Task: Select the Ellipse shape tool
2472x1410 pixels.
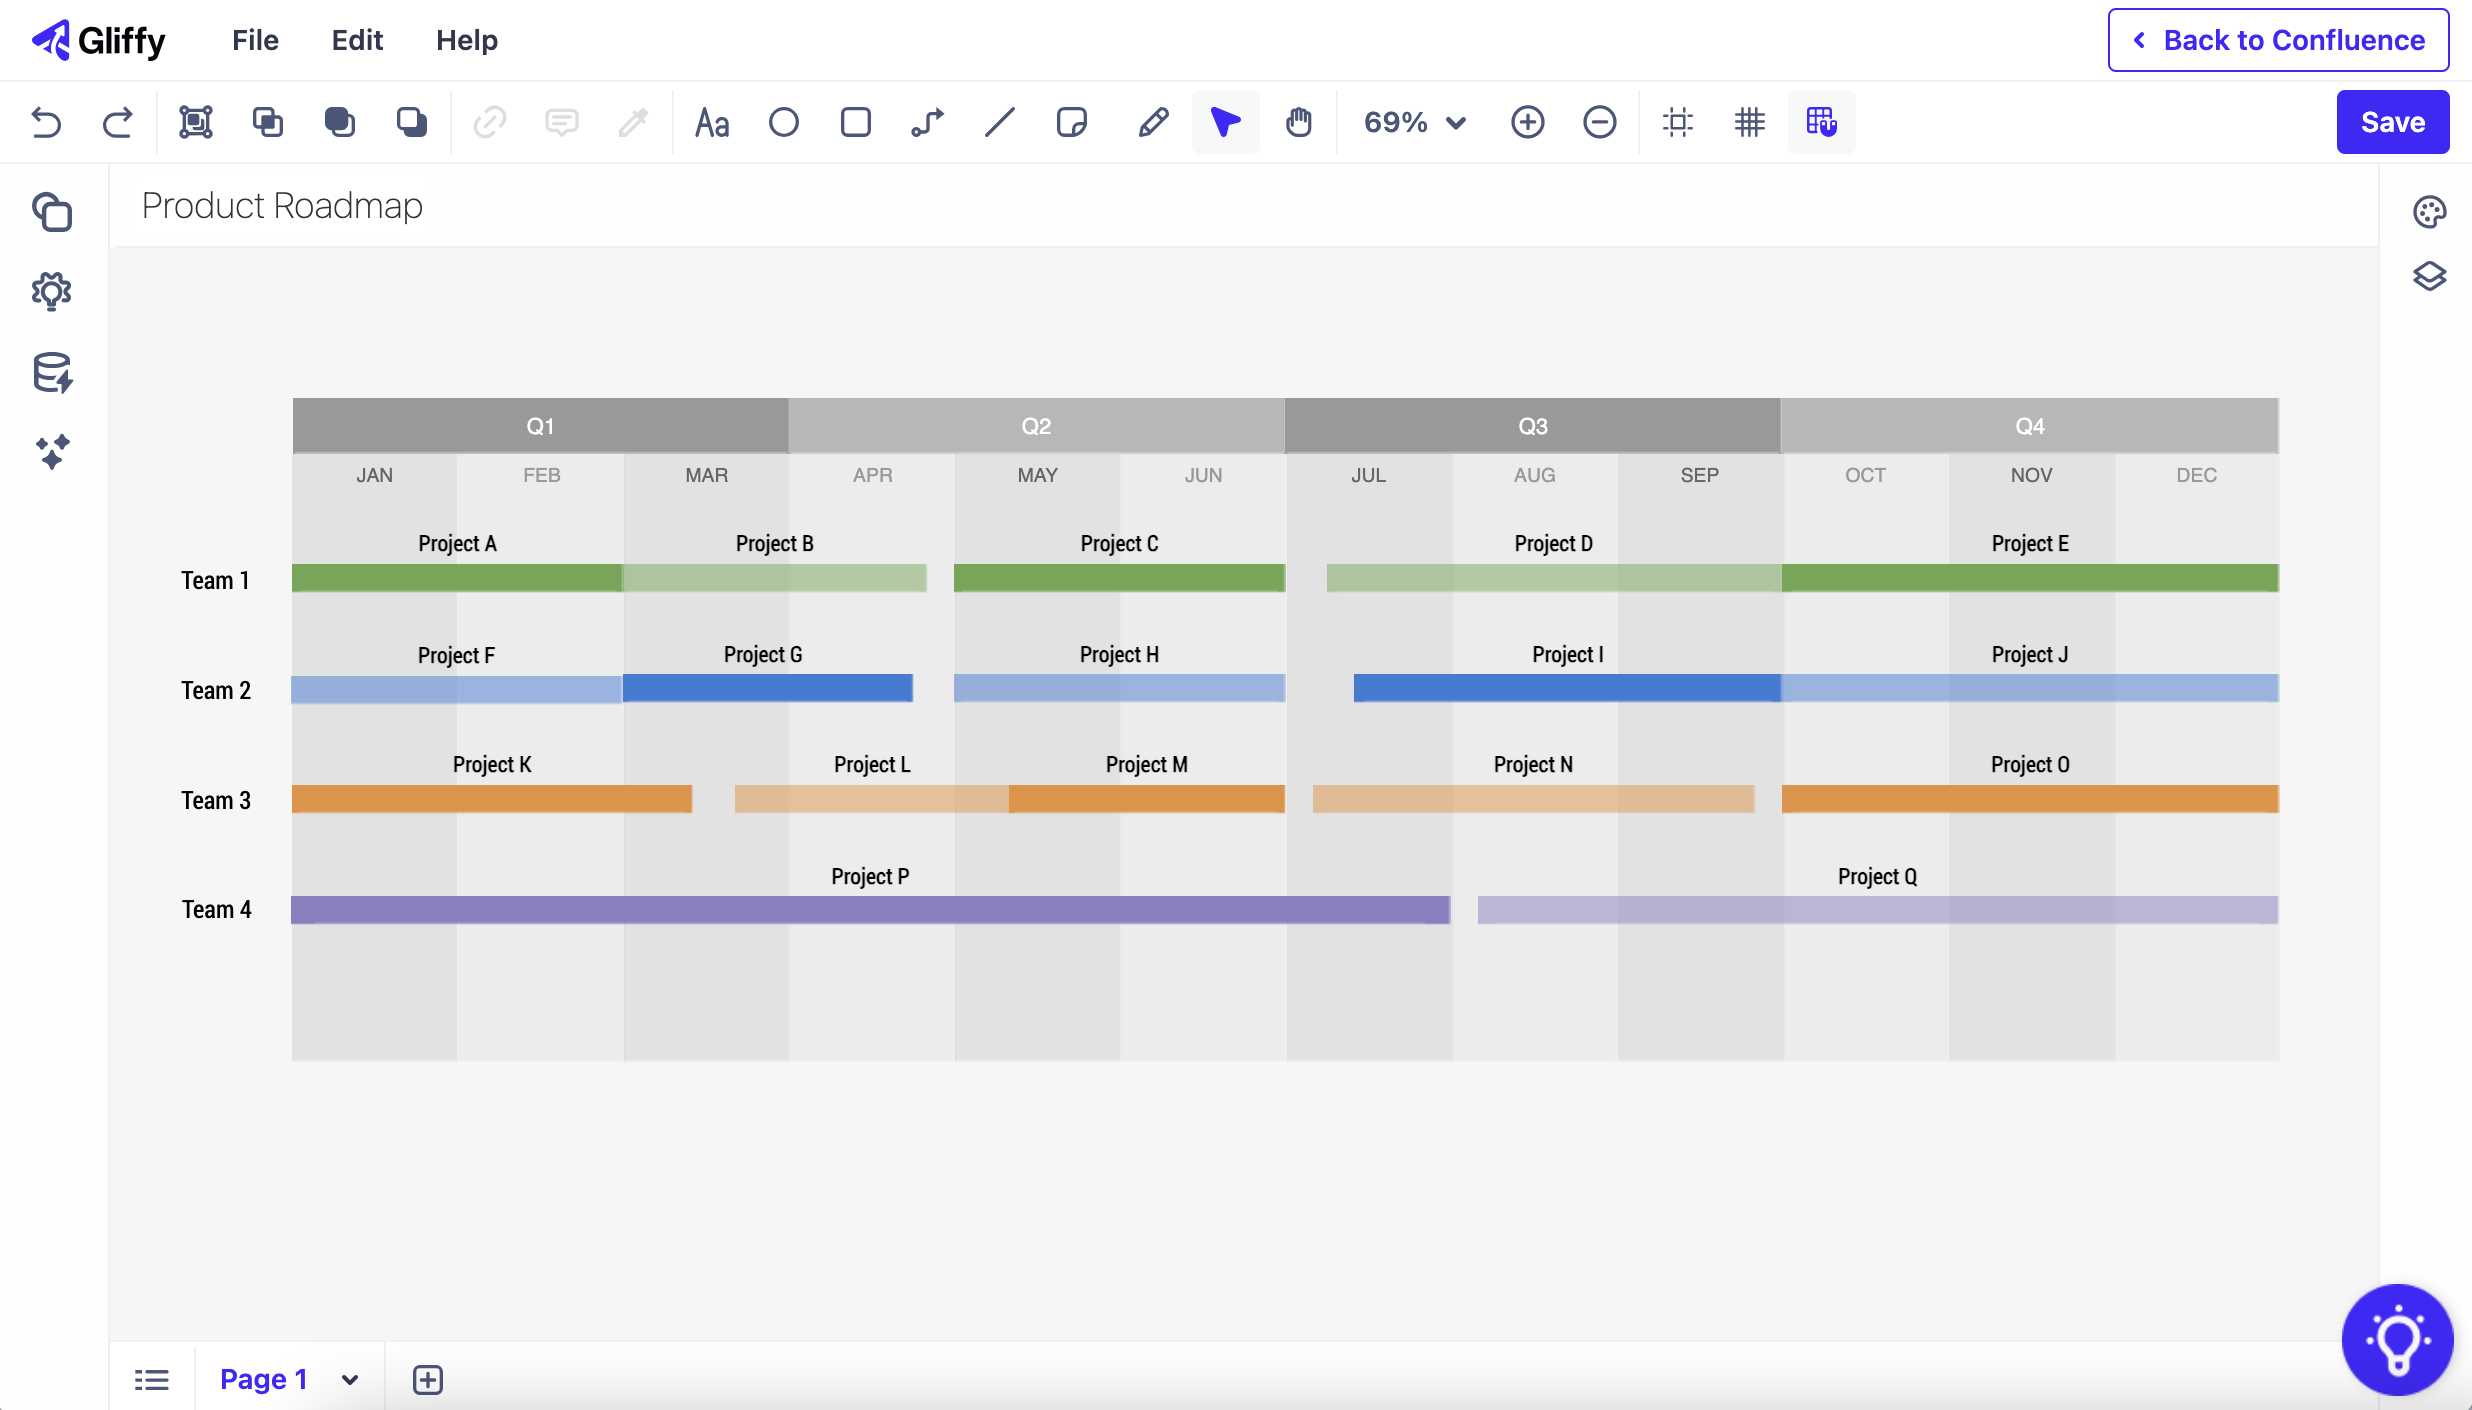Action: [783, 122]
